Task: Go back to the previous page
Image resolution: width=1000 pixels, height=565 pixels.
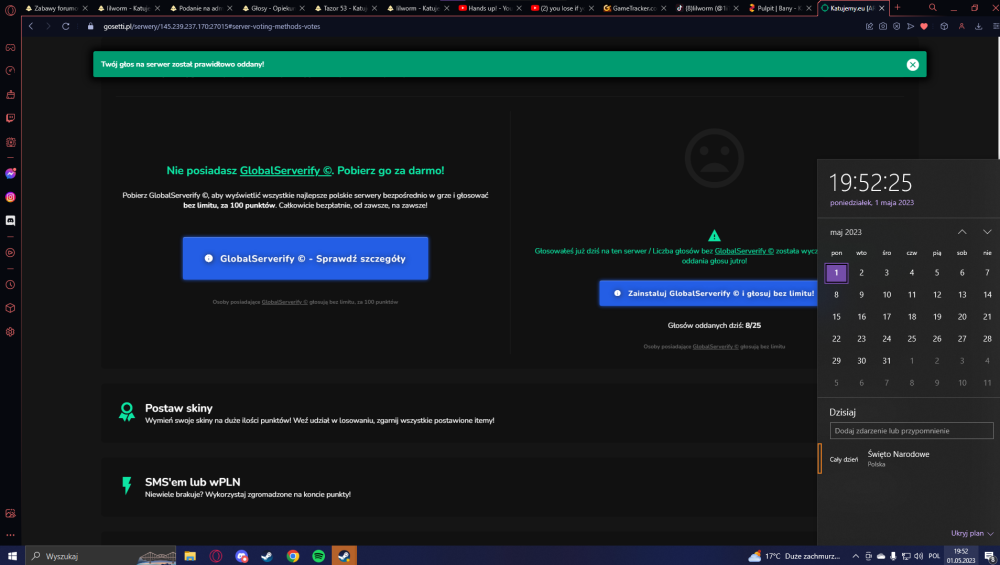Action: tap(31, 26)
